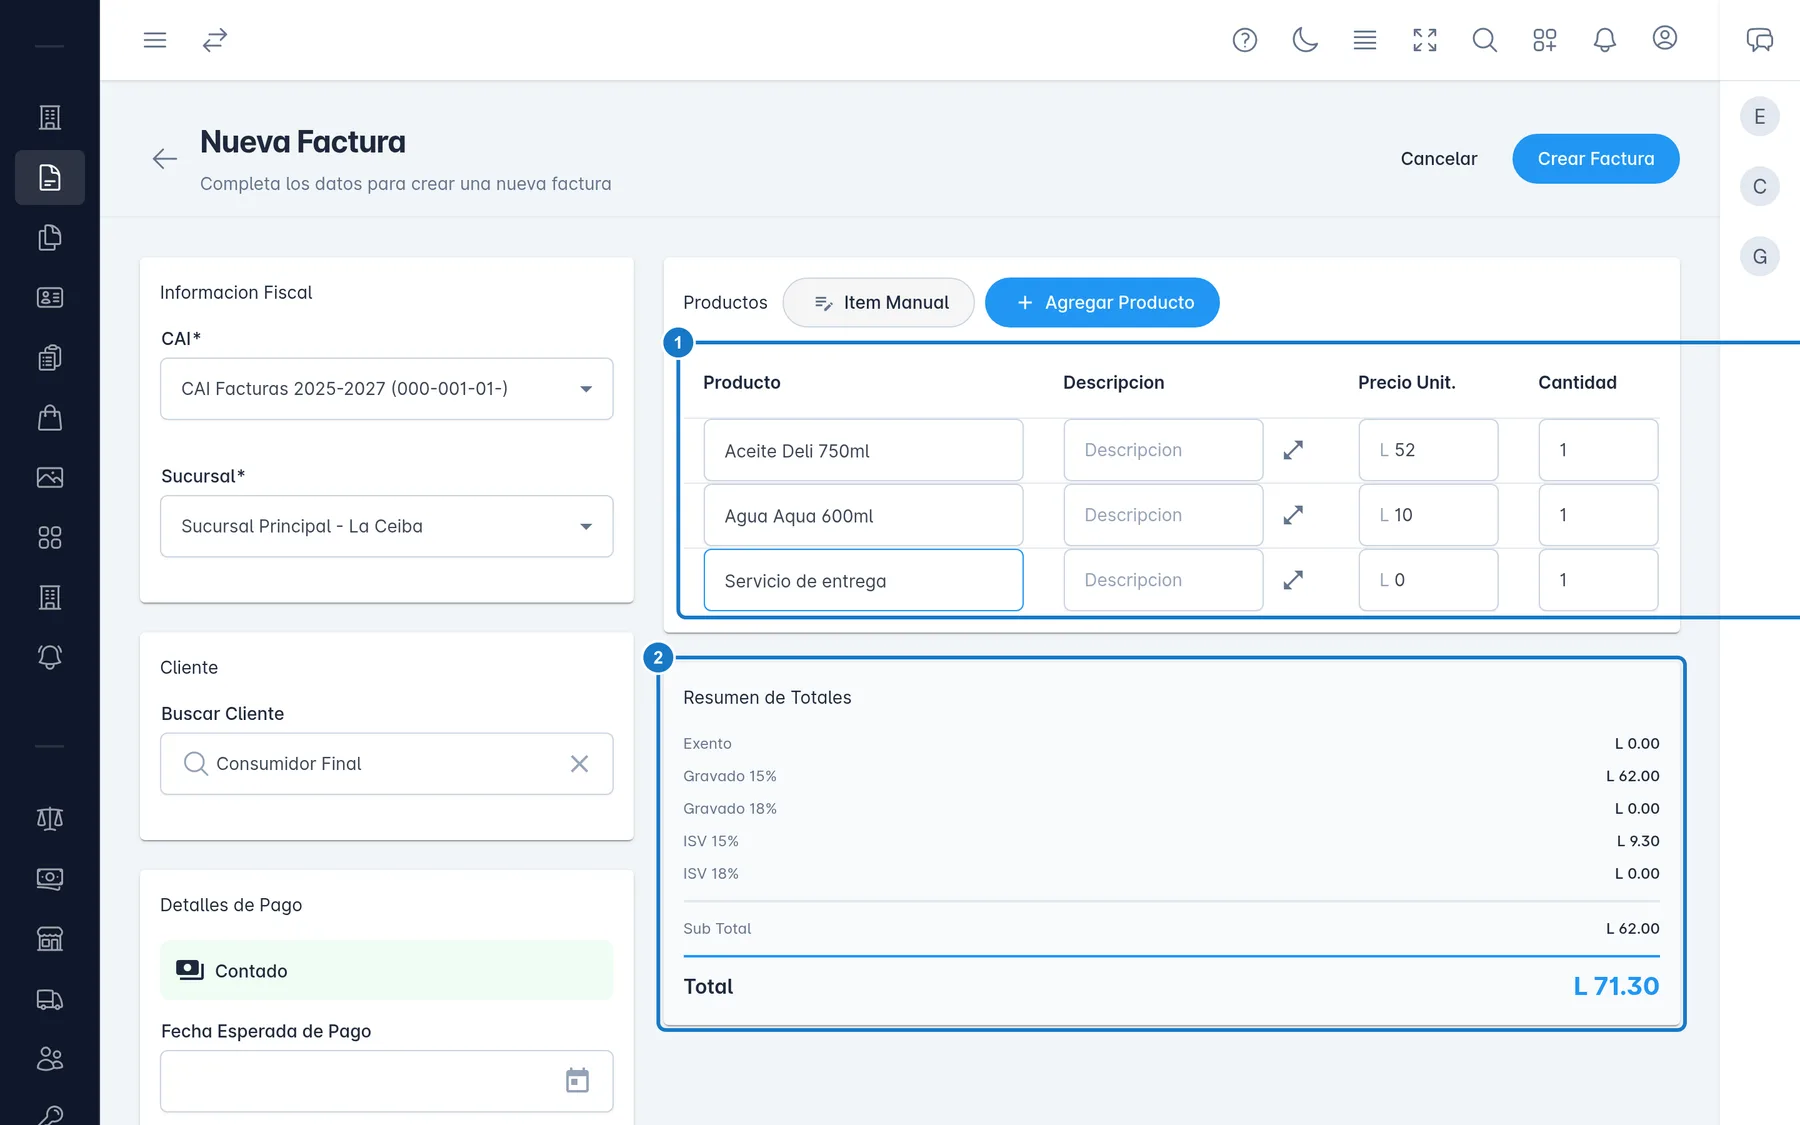
Task: Click Agregar Producto button
Action: tap(1102, 302)
